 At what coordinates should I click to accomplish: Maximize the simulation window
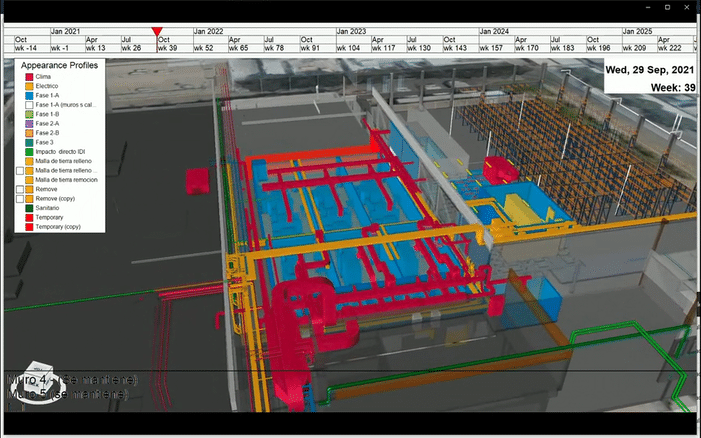point(667,7)
